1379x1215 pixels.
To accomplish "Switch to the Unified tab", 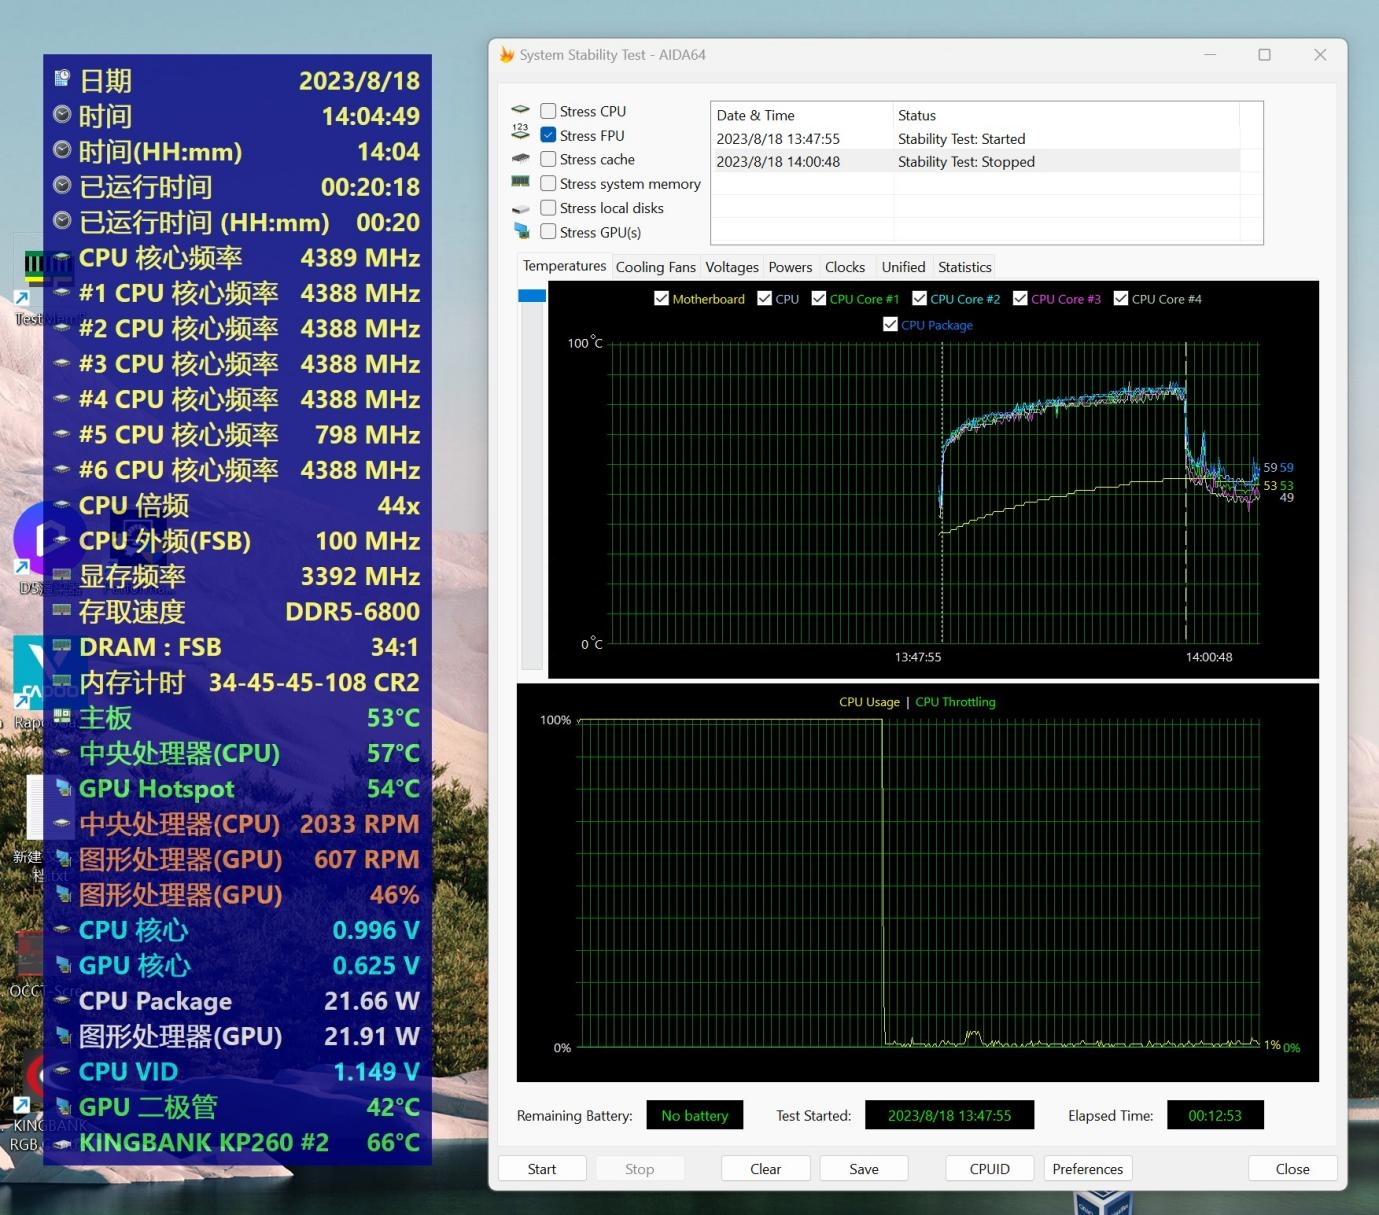I will click(903, 267).
